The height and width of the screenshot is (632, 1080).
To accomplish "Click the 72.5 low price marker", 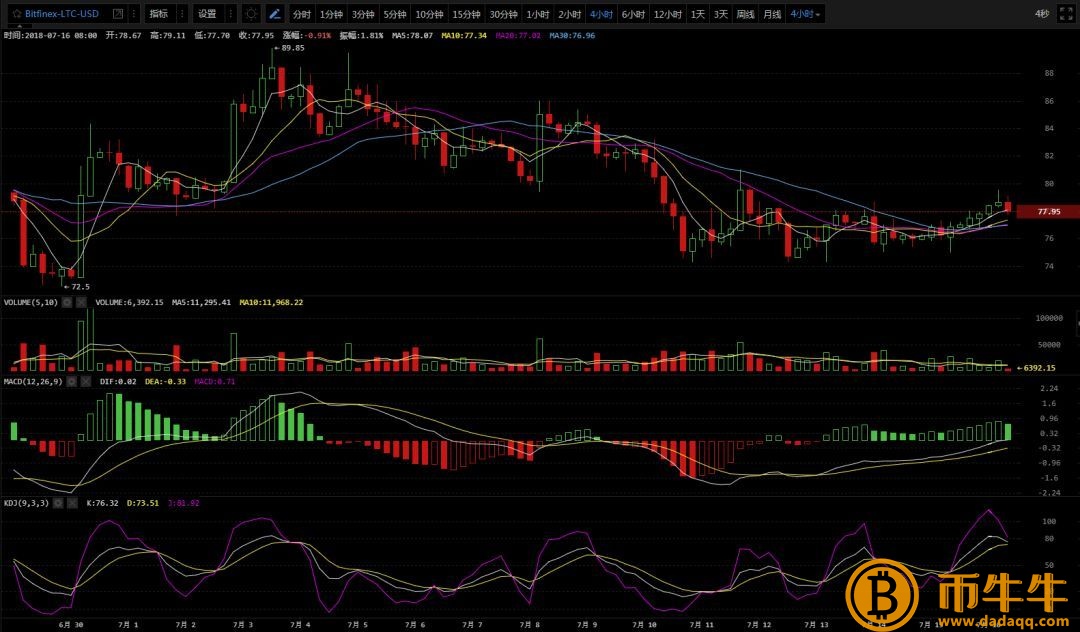I will 76,286.
